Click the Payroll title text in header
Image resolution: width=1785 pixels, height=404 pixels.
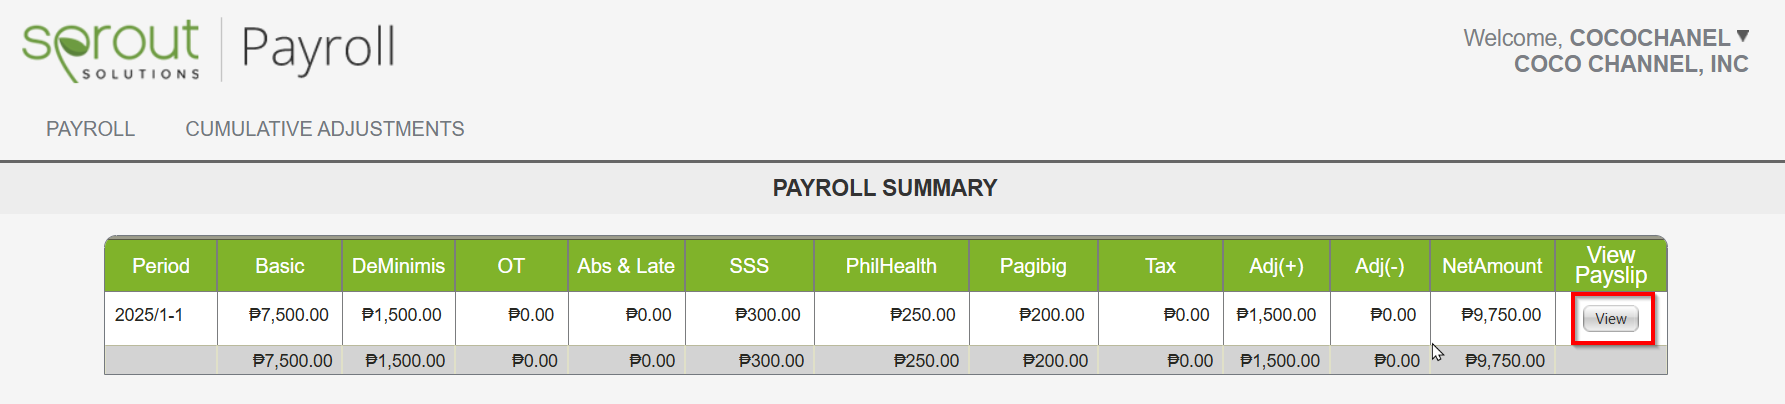(x=319, y=49)
